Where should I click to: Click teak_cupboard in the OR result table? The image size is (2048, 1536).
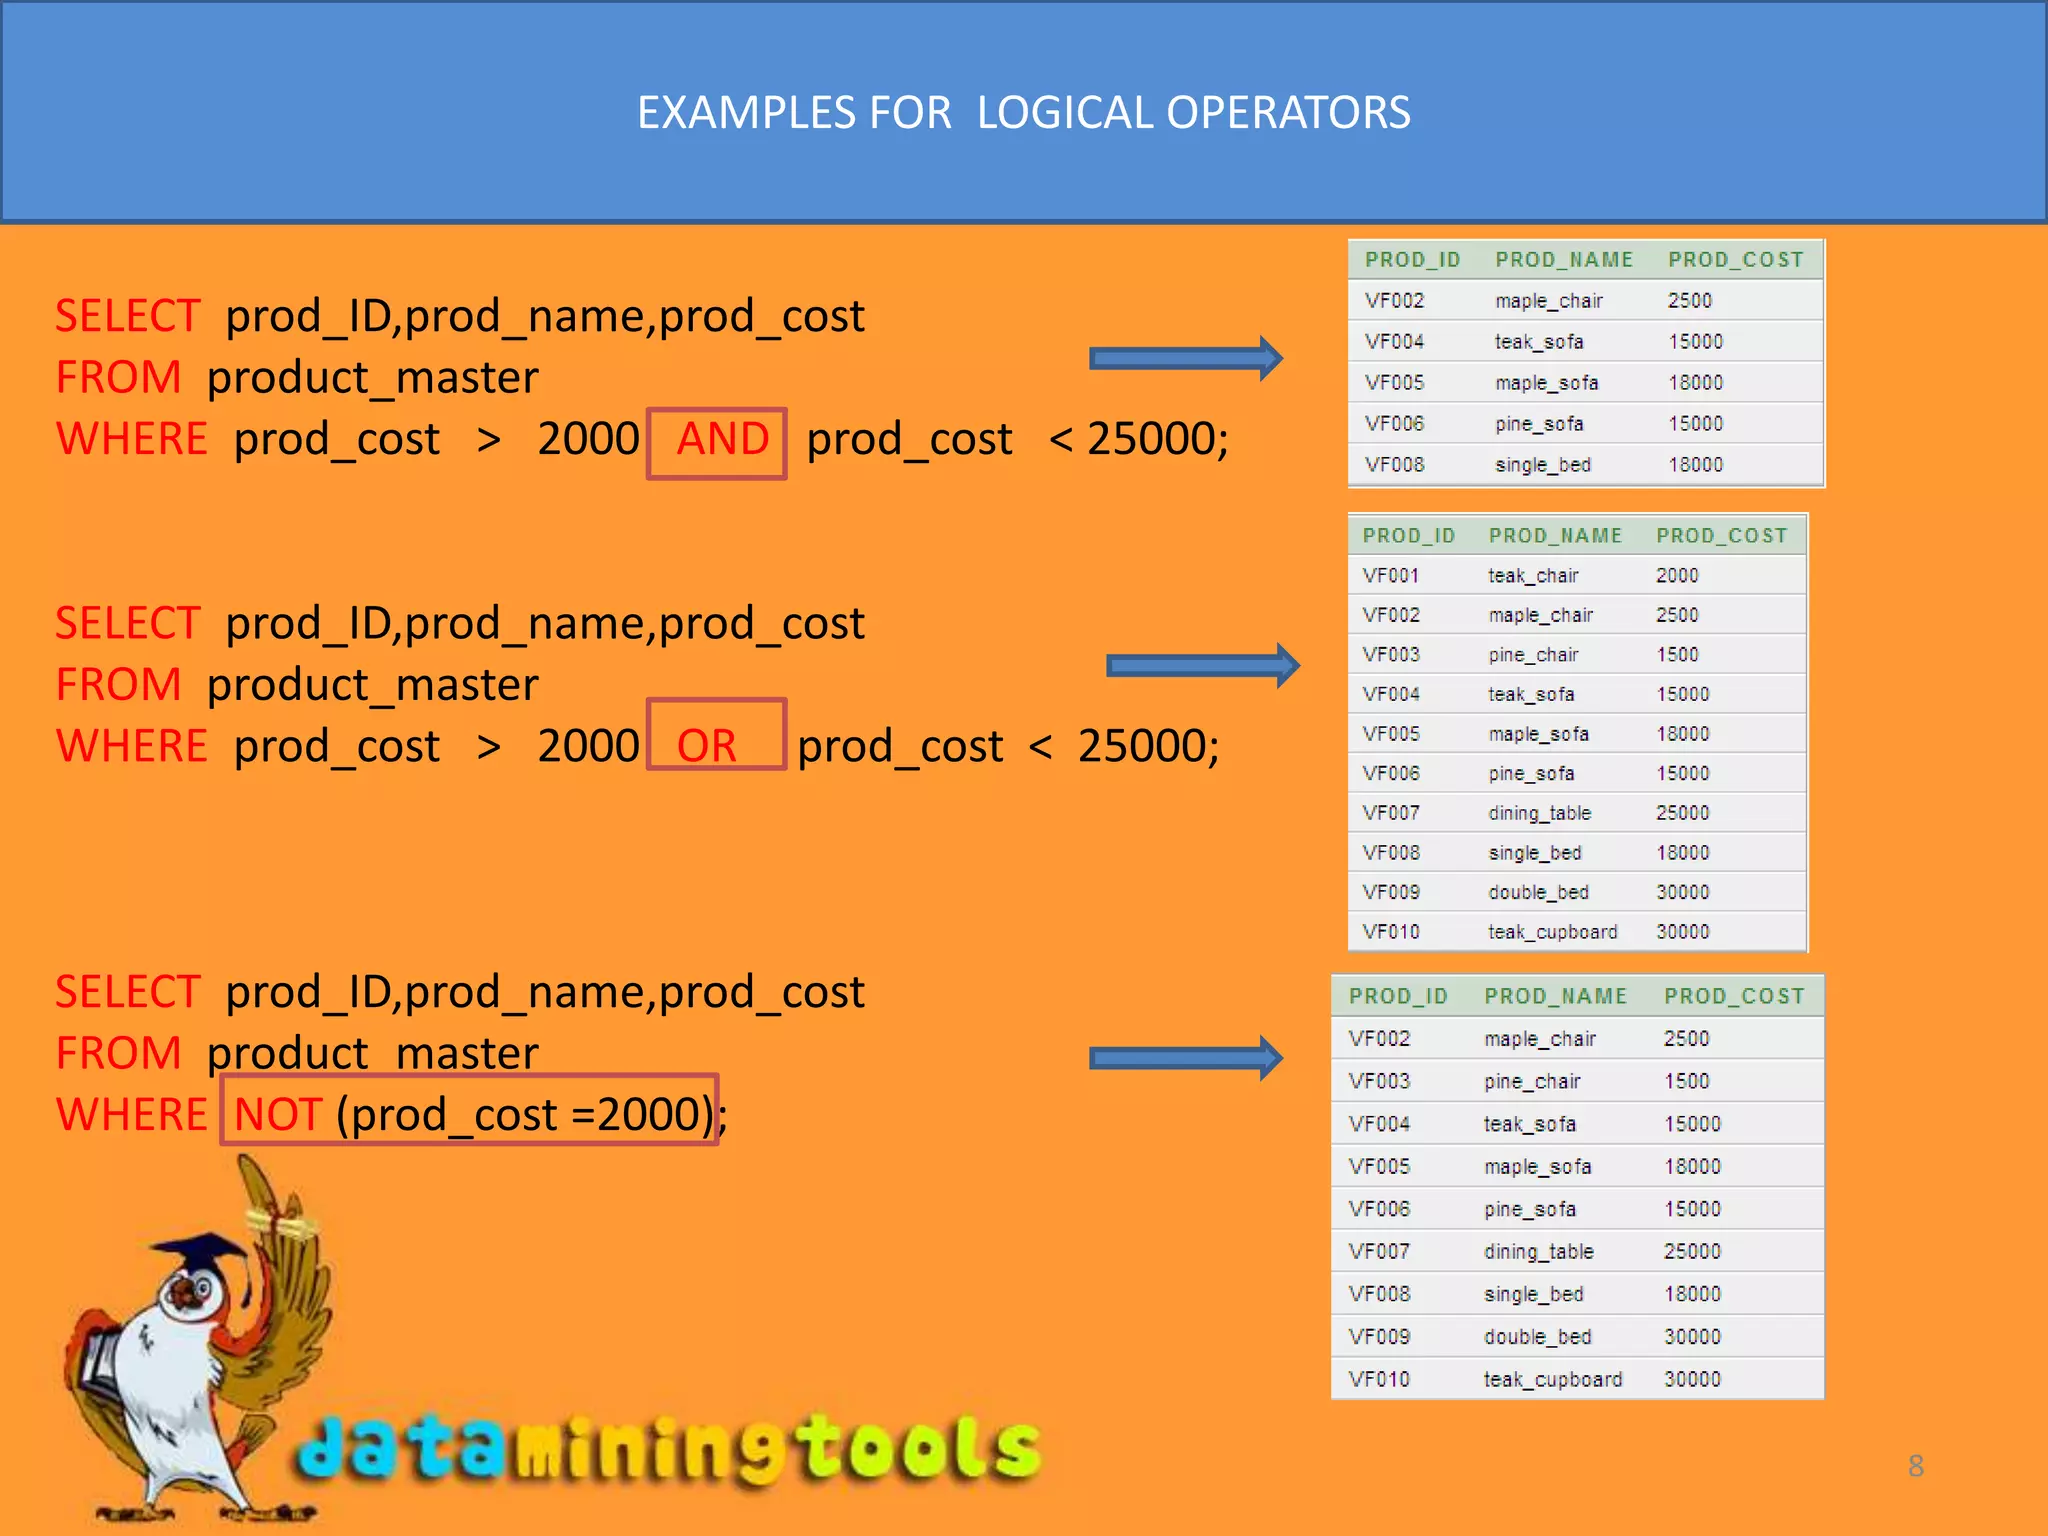point(1552,932)
